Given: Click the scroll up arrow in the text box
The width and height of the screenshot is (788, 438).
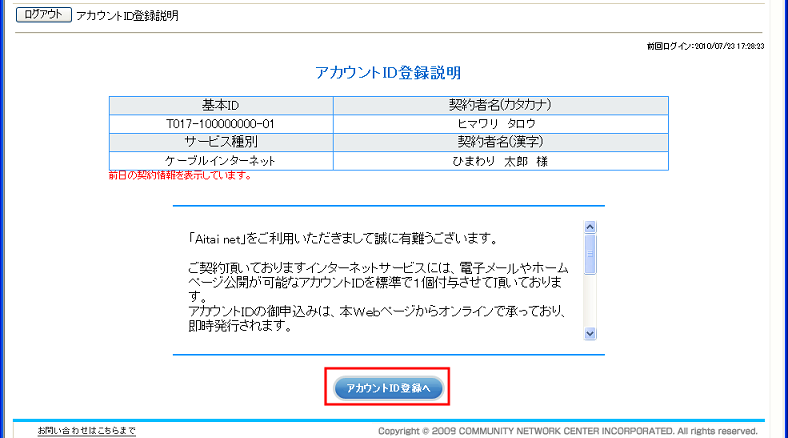Looking at the screenshot, I should pyautogui.click(x=589, y=227).
